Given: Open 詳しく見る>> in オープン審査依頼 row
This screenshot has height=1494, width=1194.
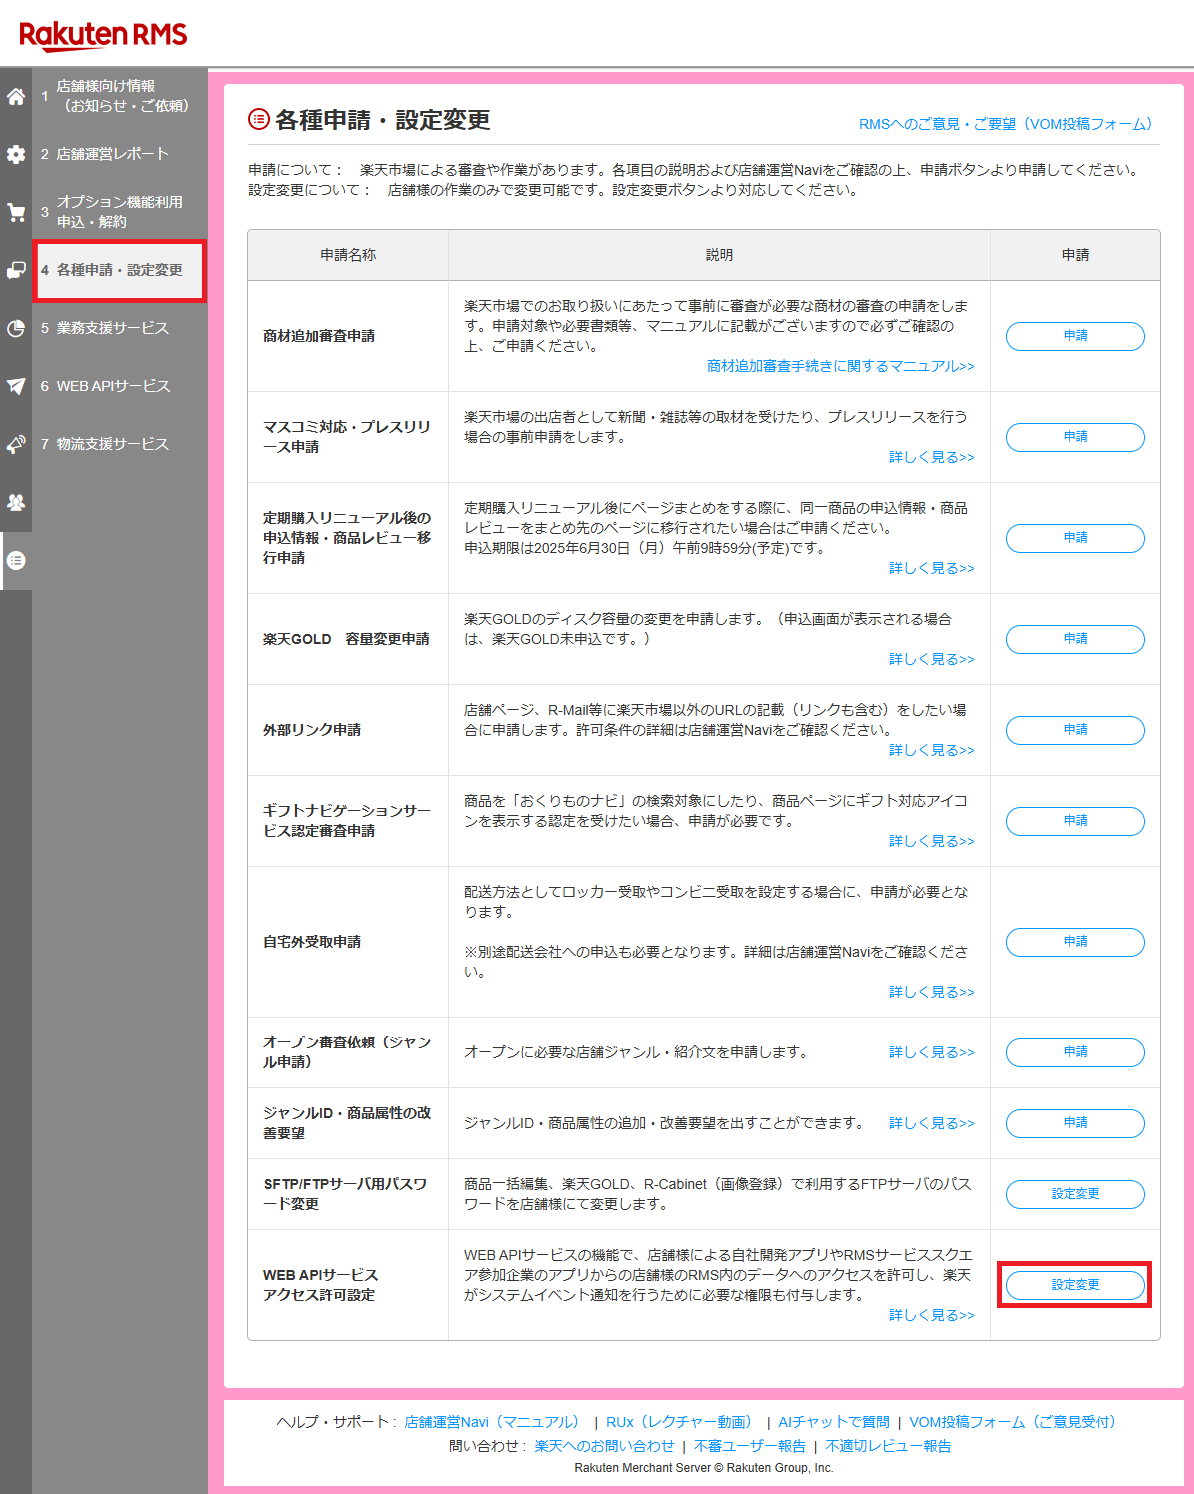Looking at the screenshot, I should click(932, 1052).
